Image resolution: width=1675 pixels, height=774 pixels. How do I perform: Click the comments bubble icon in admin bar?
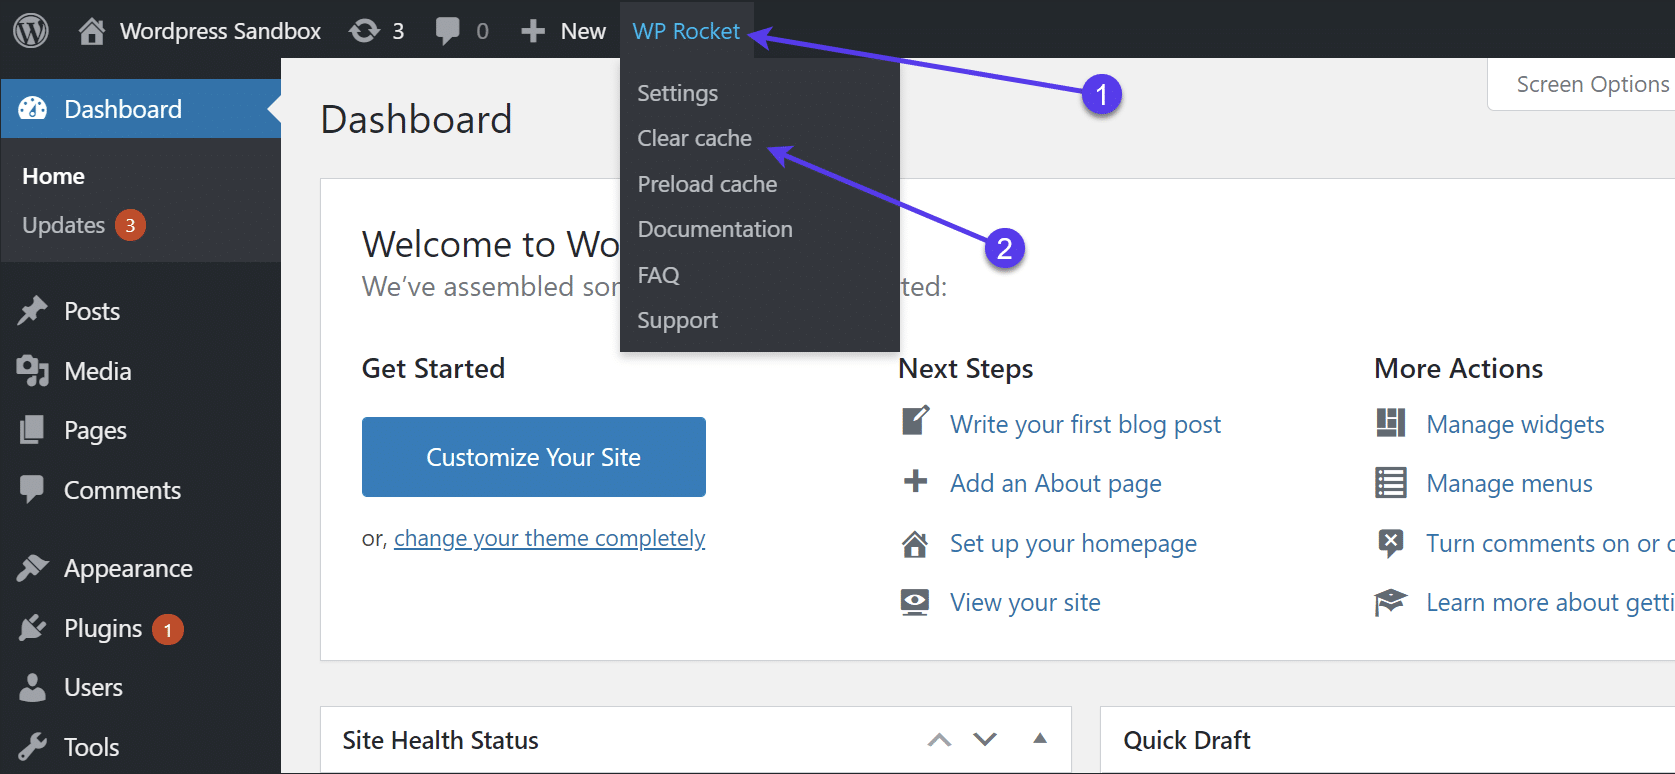point(447,31)
